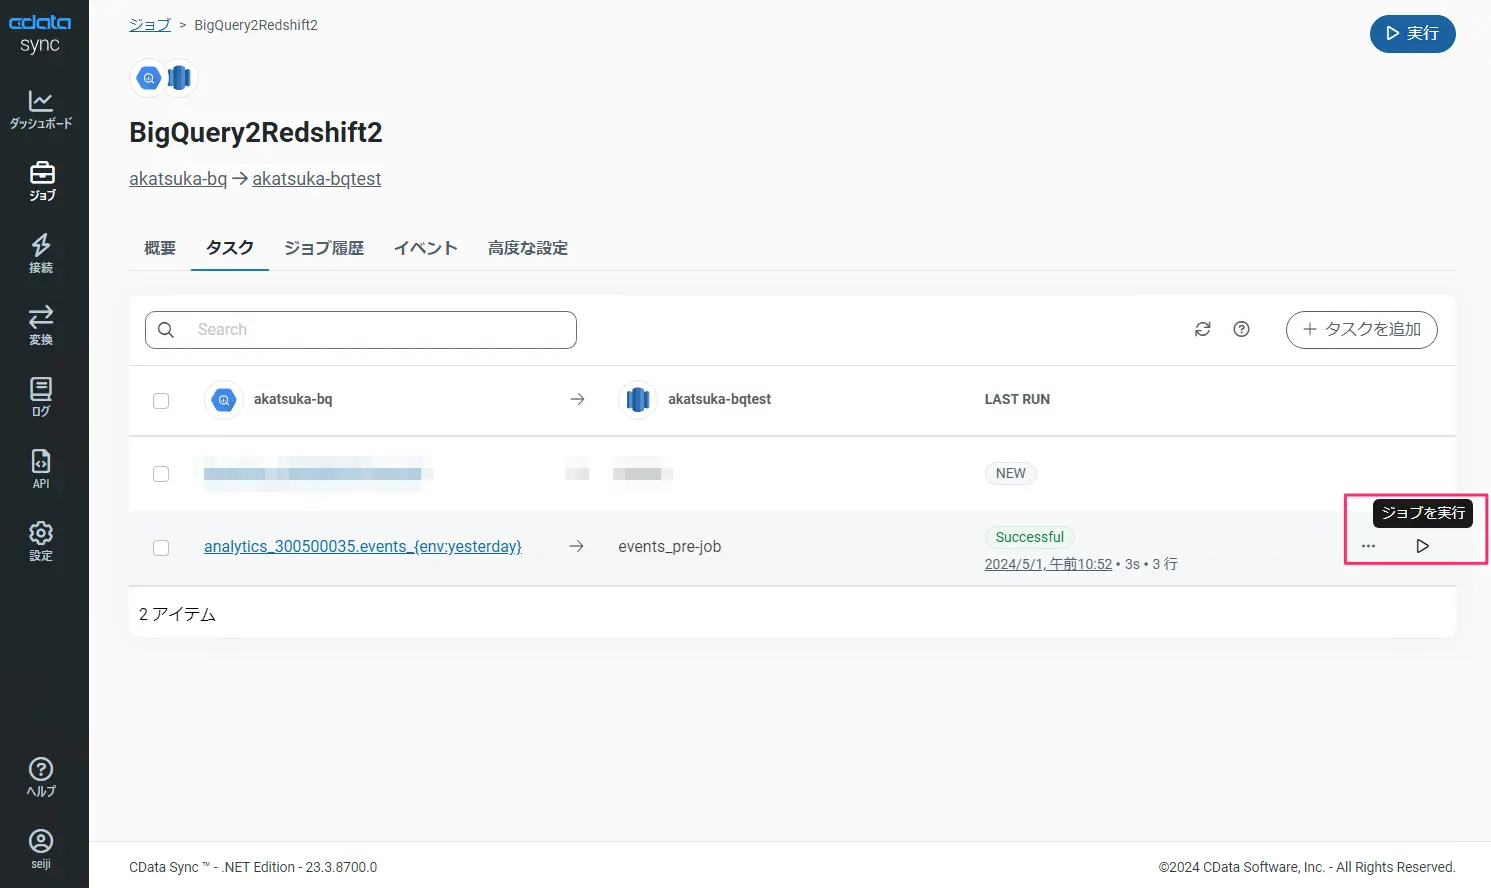Open the Jobs (ジョブ) sidebar icon

pos(41,181)
